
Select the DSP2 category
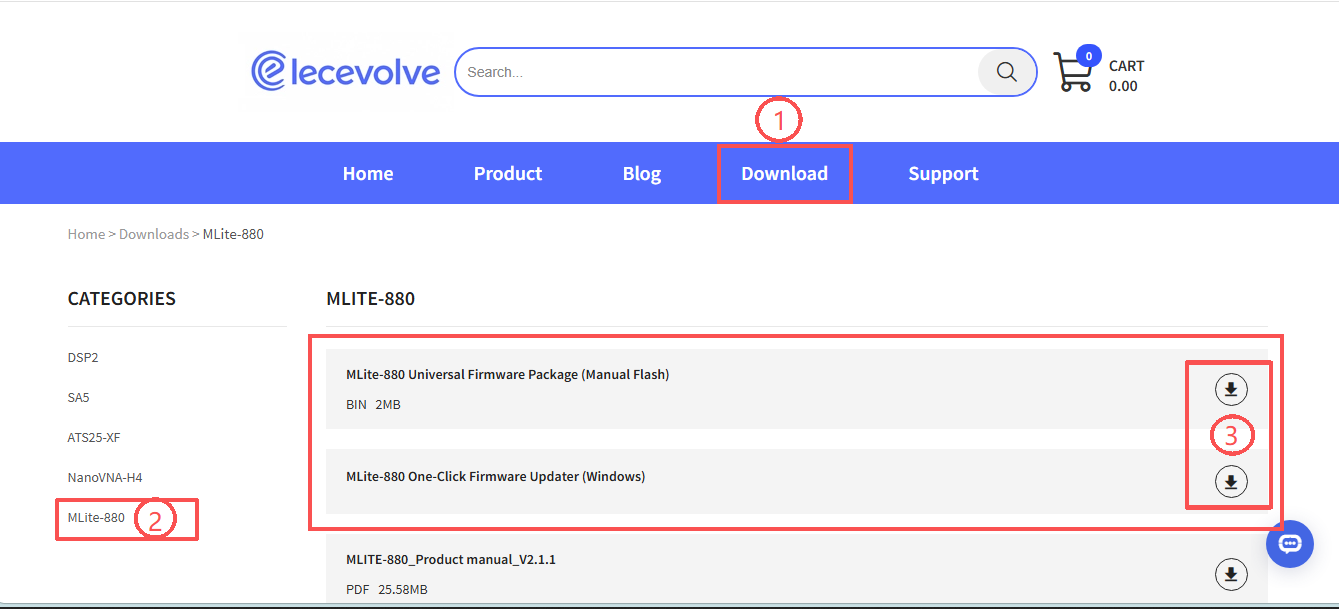(83, 357)
